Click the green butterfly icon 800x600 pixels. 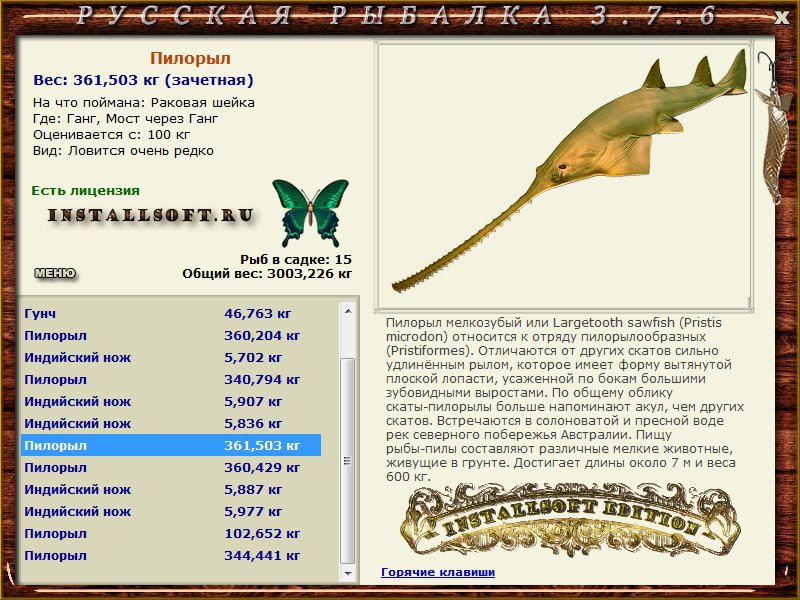tap(310, 212)
